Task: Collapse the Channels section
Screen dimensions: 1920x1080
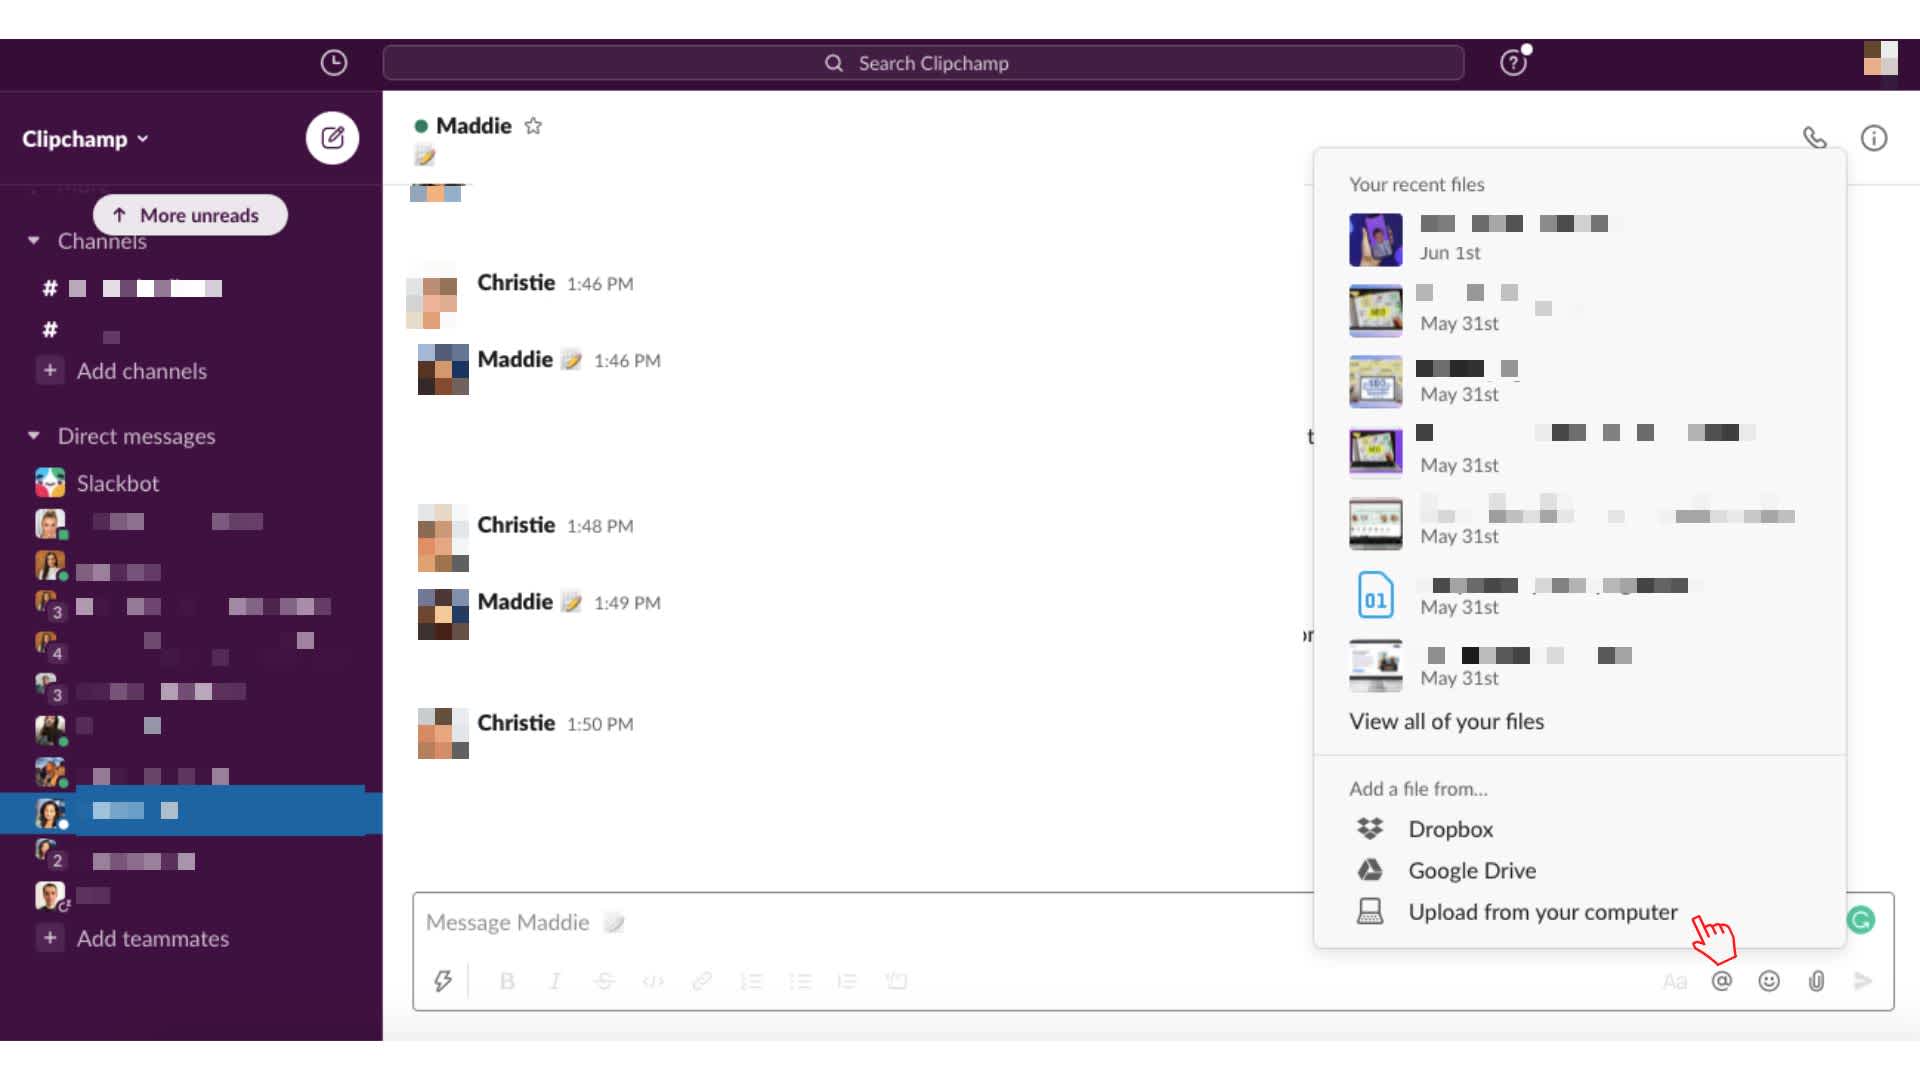Action: 34,241
